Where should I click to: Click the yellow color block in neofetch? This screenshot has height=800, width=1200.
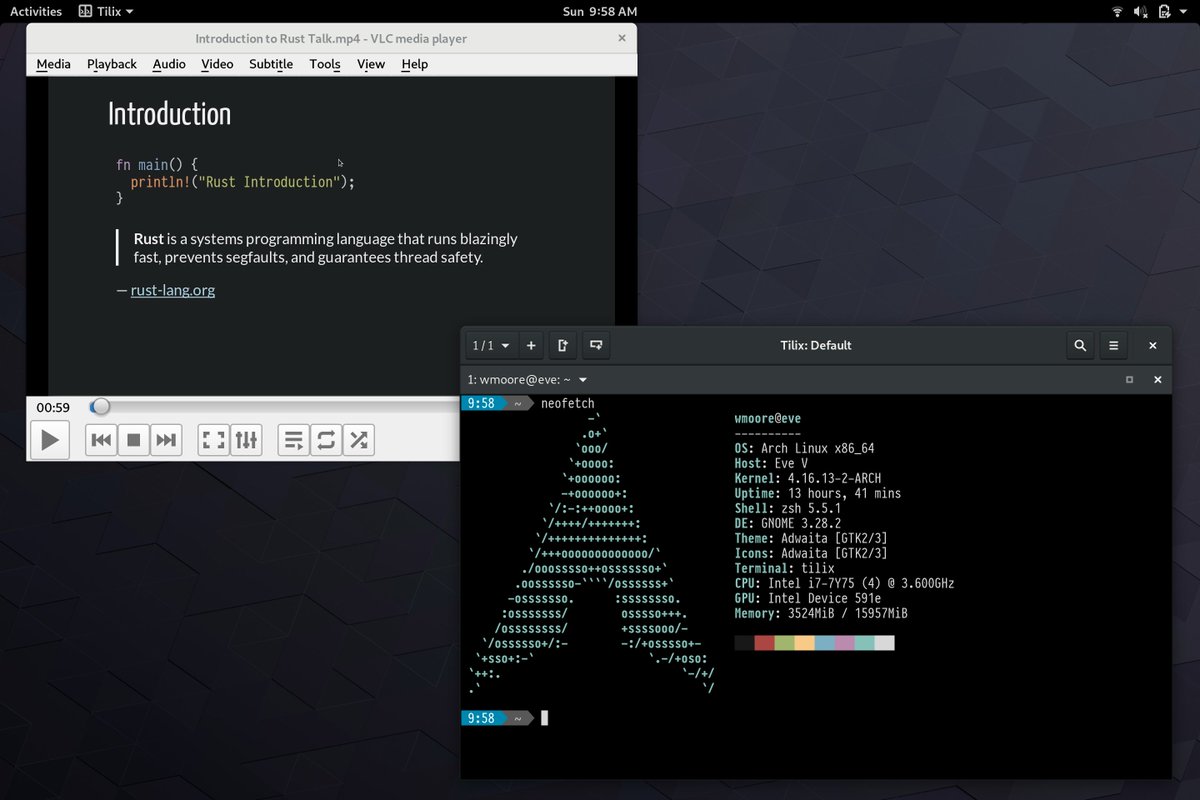(x=805, y=643)
